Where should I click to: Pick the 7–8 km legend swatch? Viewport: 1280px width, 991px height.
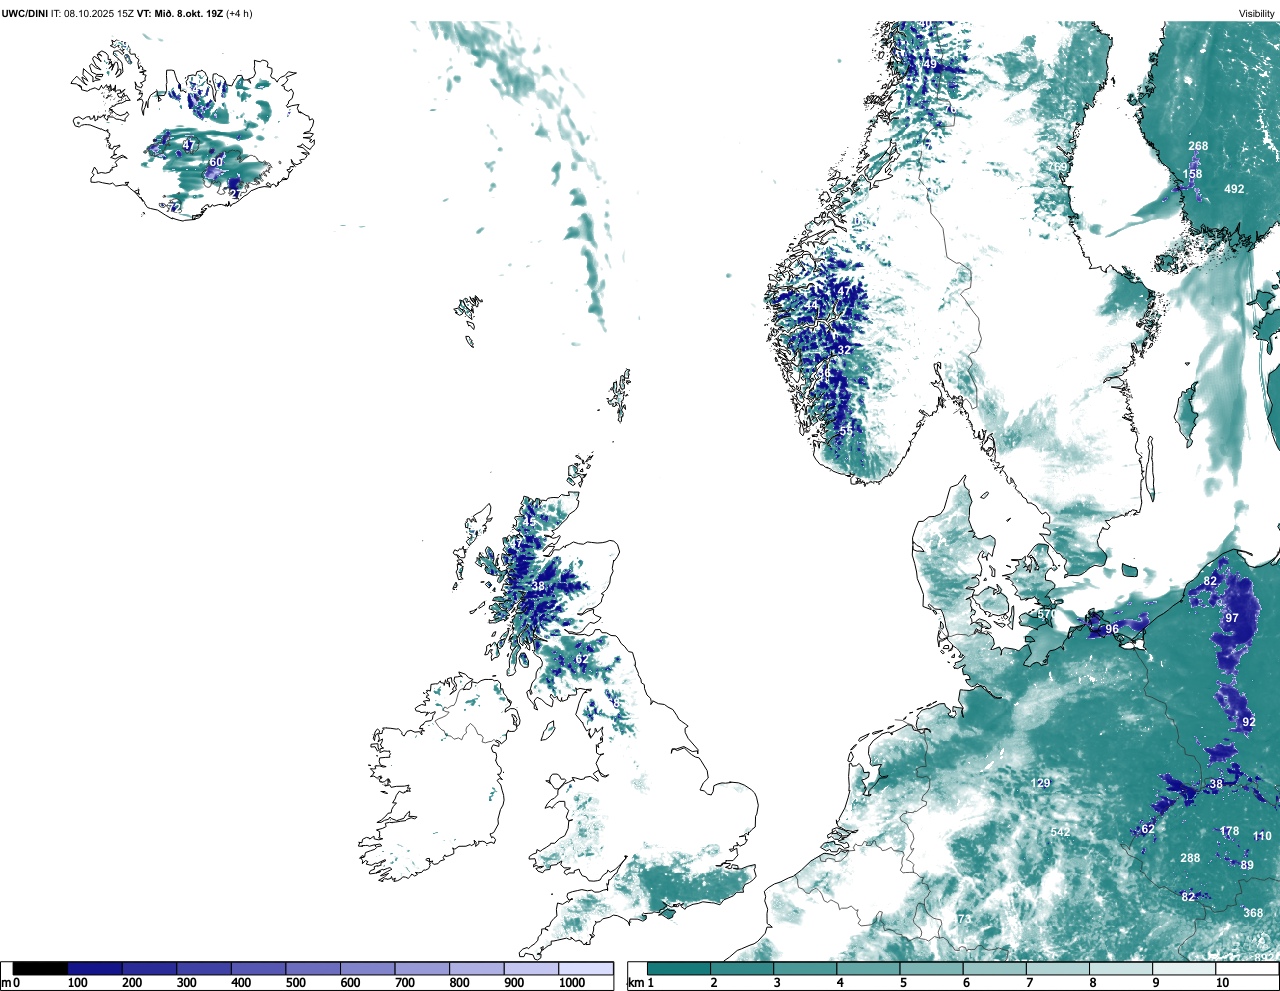[x=1058, y=969]
